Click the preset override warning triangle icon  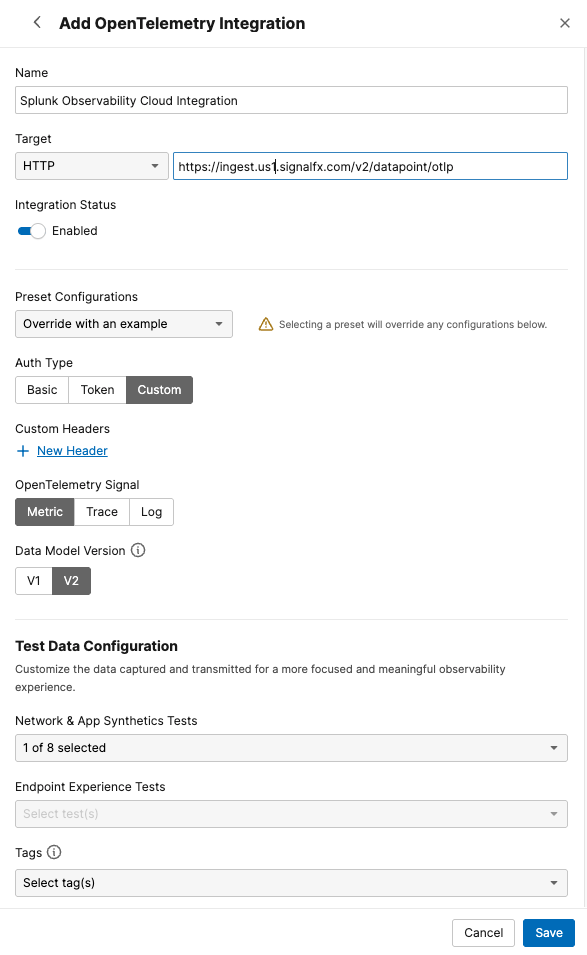(x=266, y=324)
